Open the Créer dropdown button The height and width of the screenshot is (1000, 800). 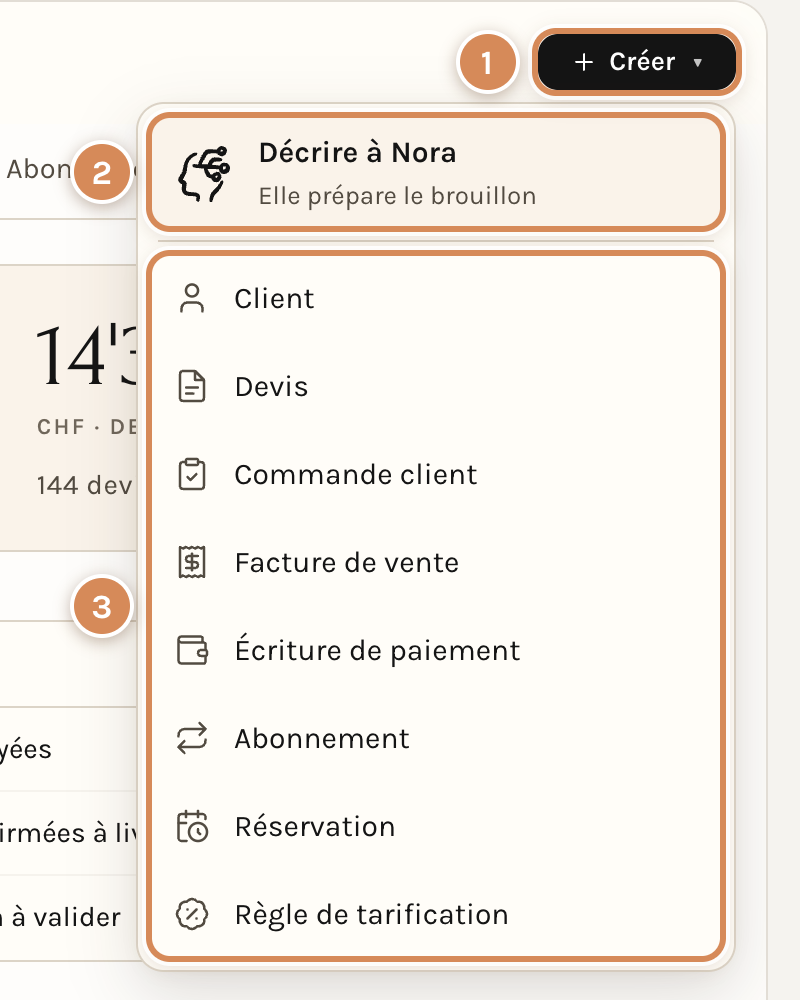(x=637, y=62)
